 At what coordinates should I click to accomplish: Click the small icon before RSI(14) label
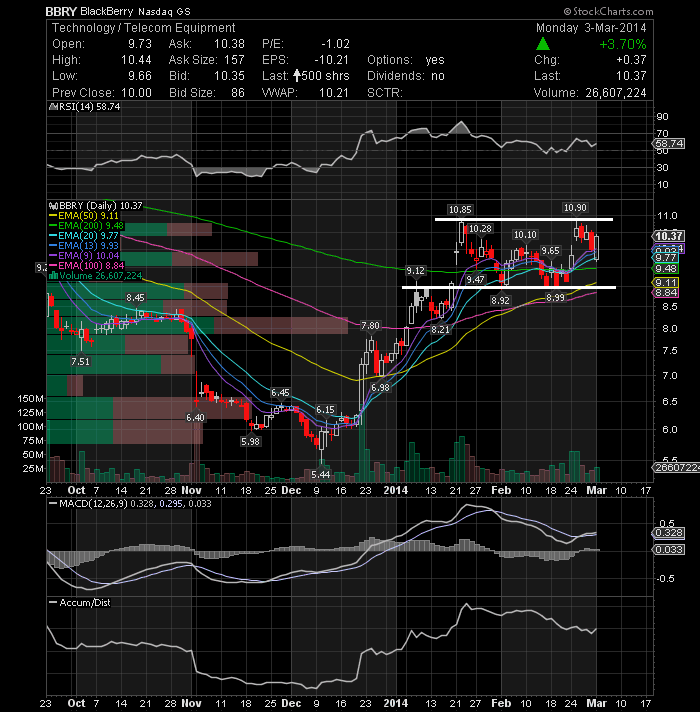53,107
